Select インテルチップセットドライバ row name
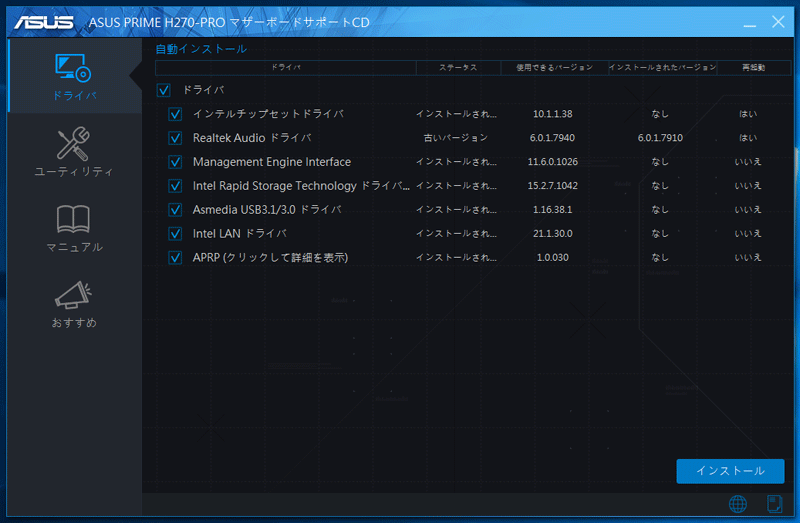Screen dimensions: 800x523 click(268, 114)
